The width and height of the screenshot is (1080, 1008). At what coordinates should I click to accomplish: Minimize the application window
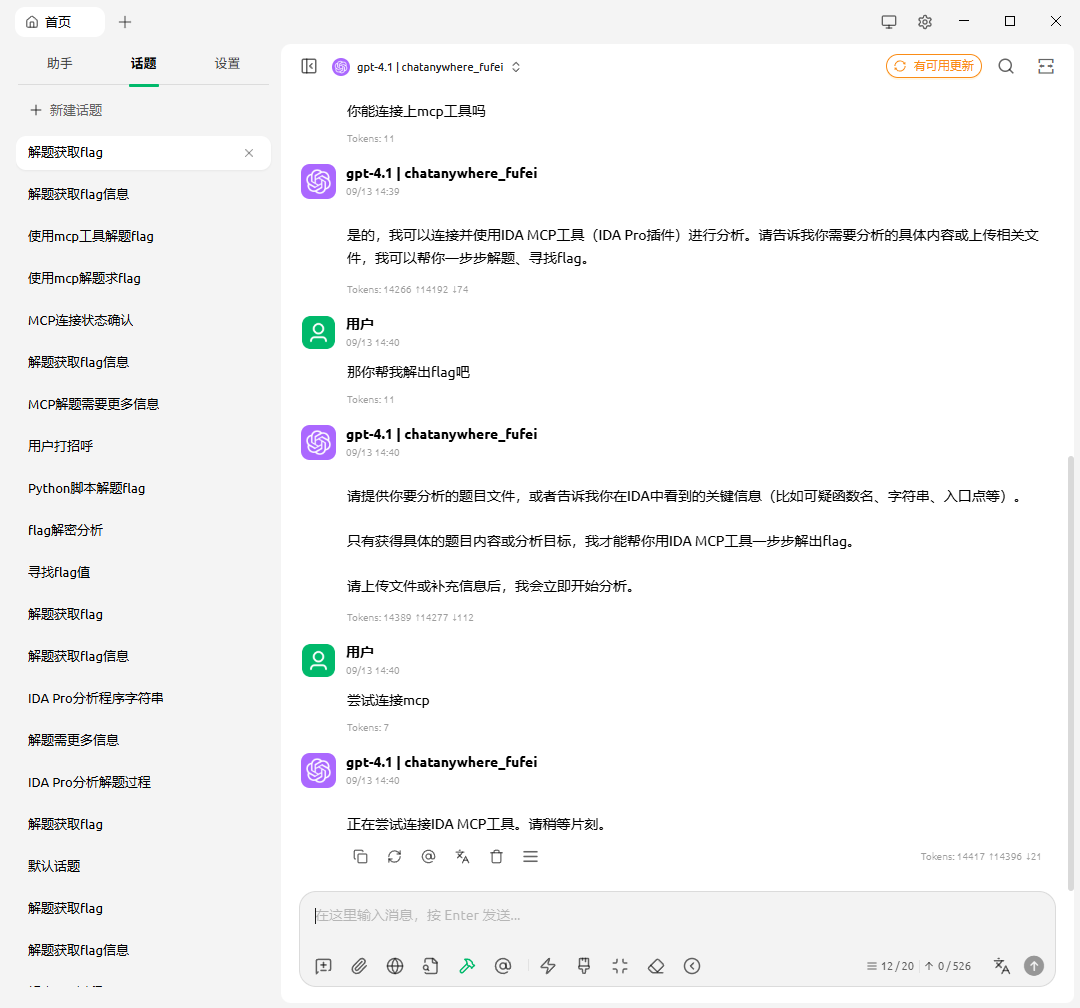click(964, 21)
